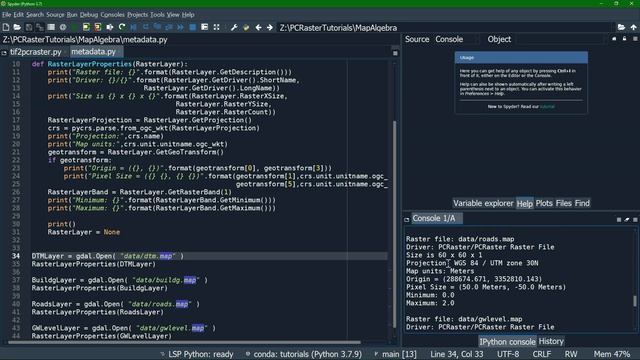Run the file with the green play icon
640x360 pixels.
pos(74,27)
